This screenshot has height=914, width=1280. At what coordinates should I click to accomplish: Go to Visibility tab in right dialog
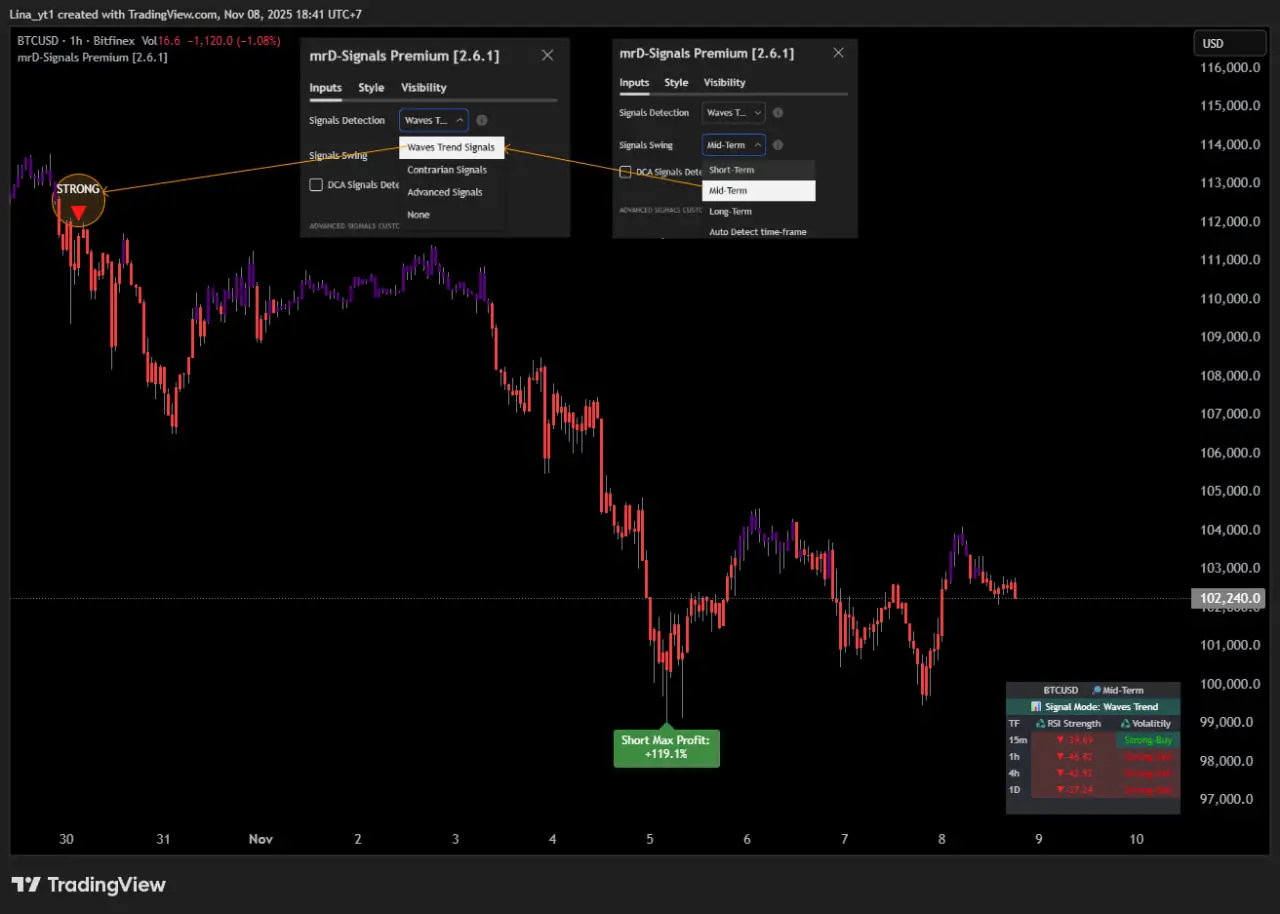pyautogui.click(x=725, y=83)
